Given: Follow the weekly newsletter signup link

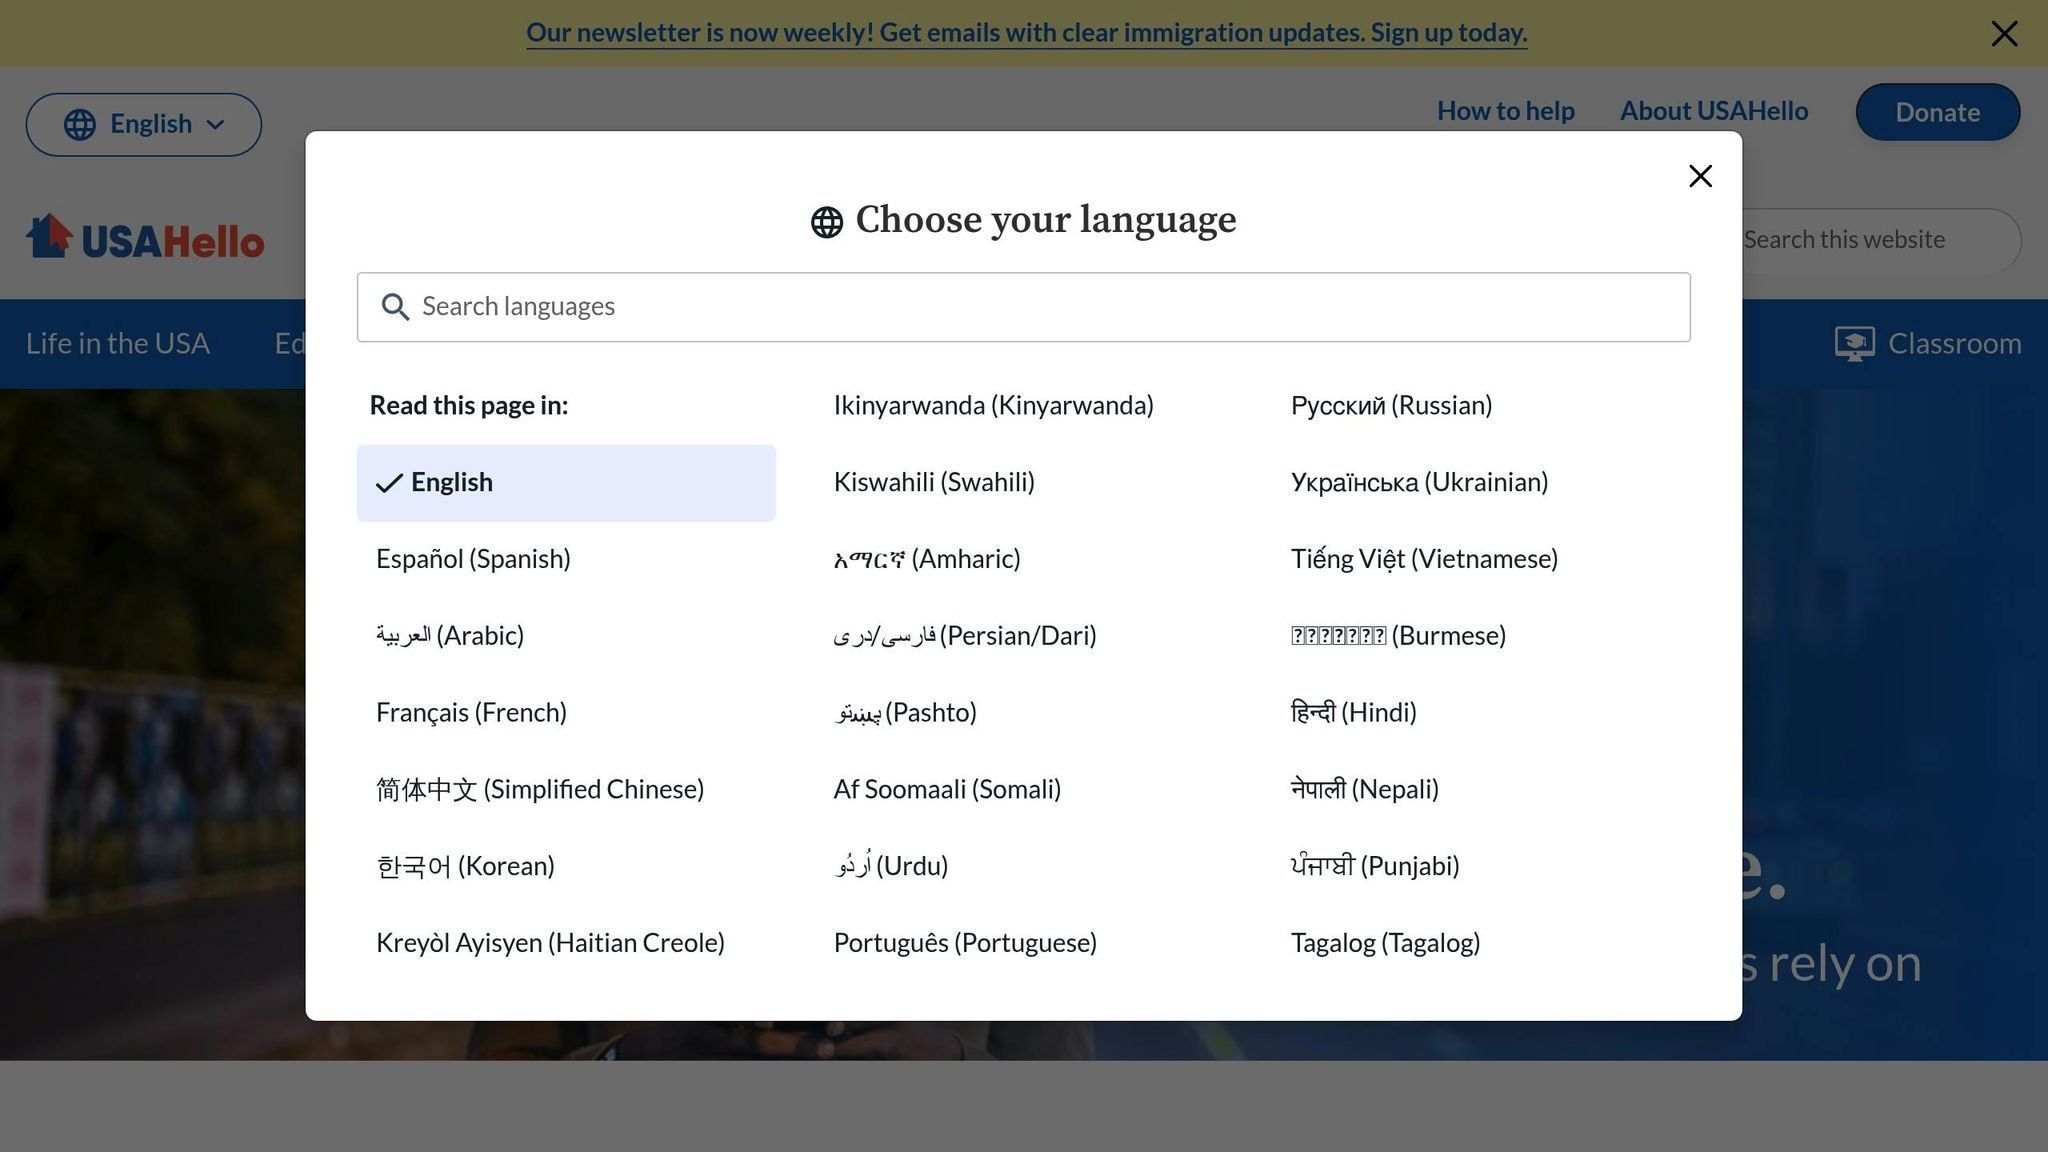Looking at the screenshot, I should tap(1026, 33).
